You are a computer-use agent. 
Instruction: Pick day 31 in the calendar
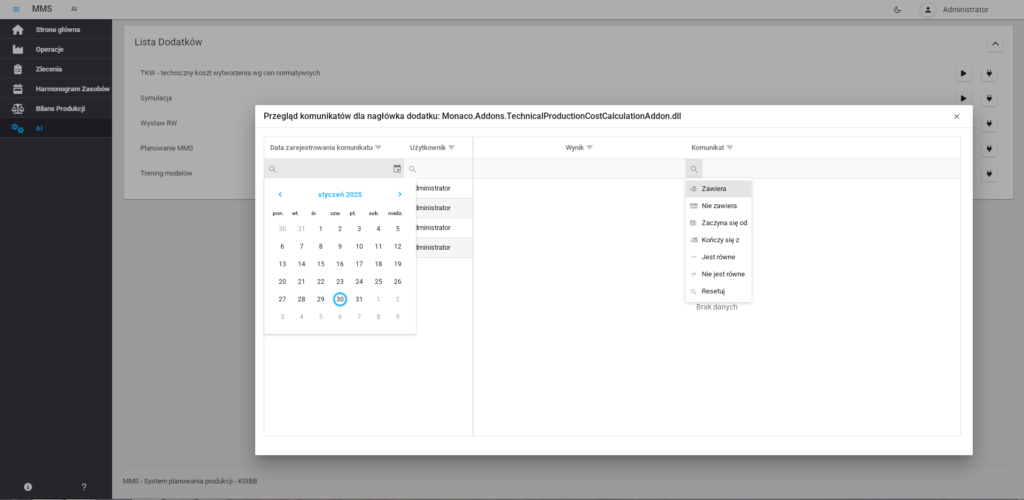[x=359, y=299]
